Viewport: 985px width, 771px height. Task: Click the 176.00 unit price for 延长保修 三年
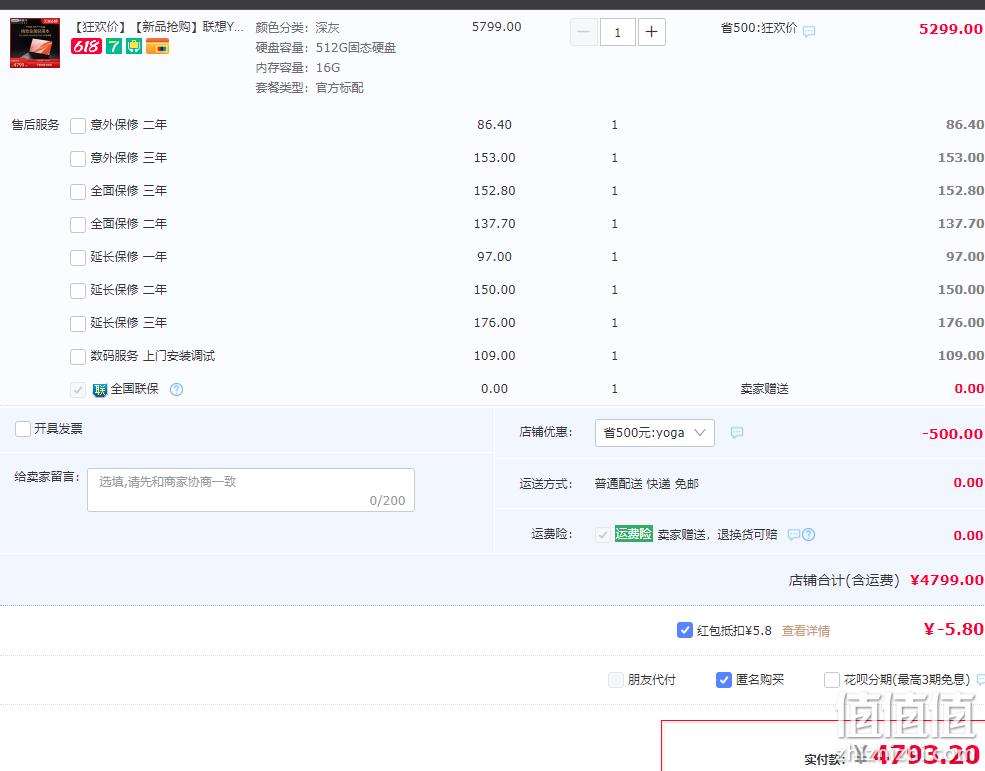click(494, 323)
